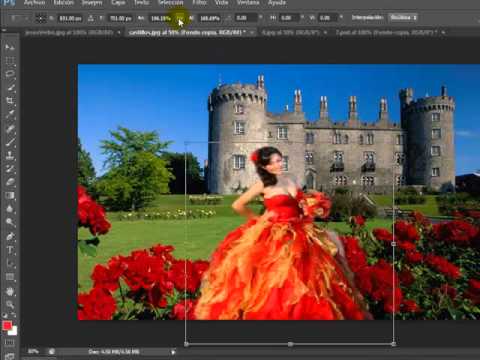
Task: Change the screen mode icon
Action: coord(9,356)
